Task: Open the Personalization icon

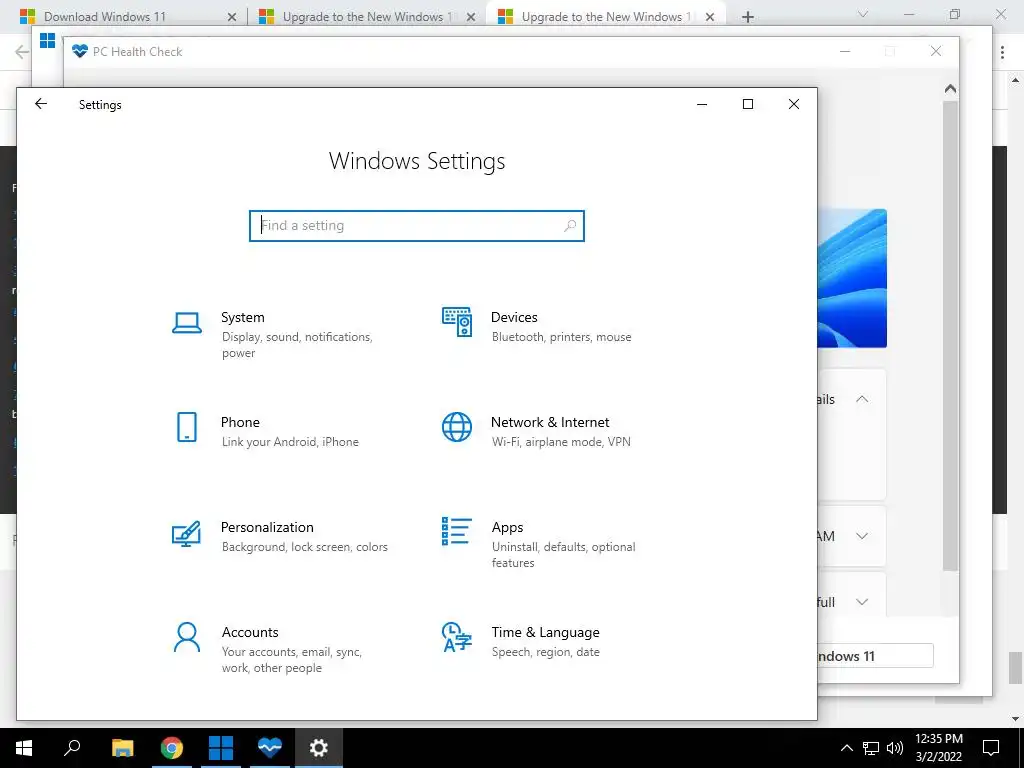Action: (186, 534)
